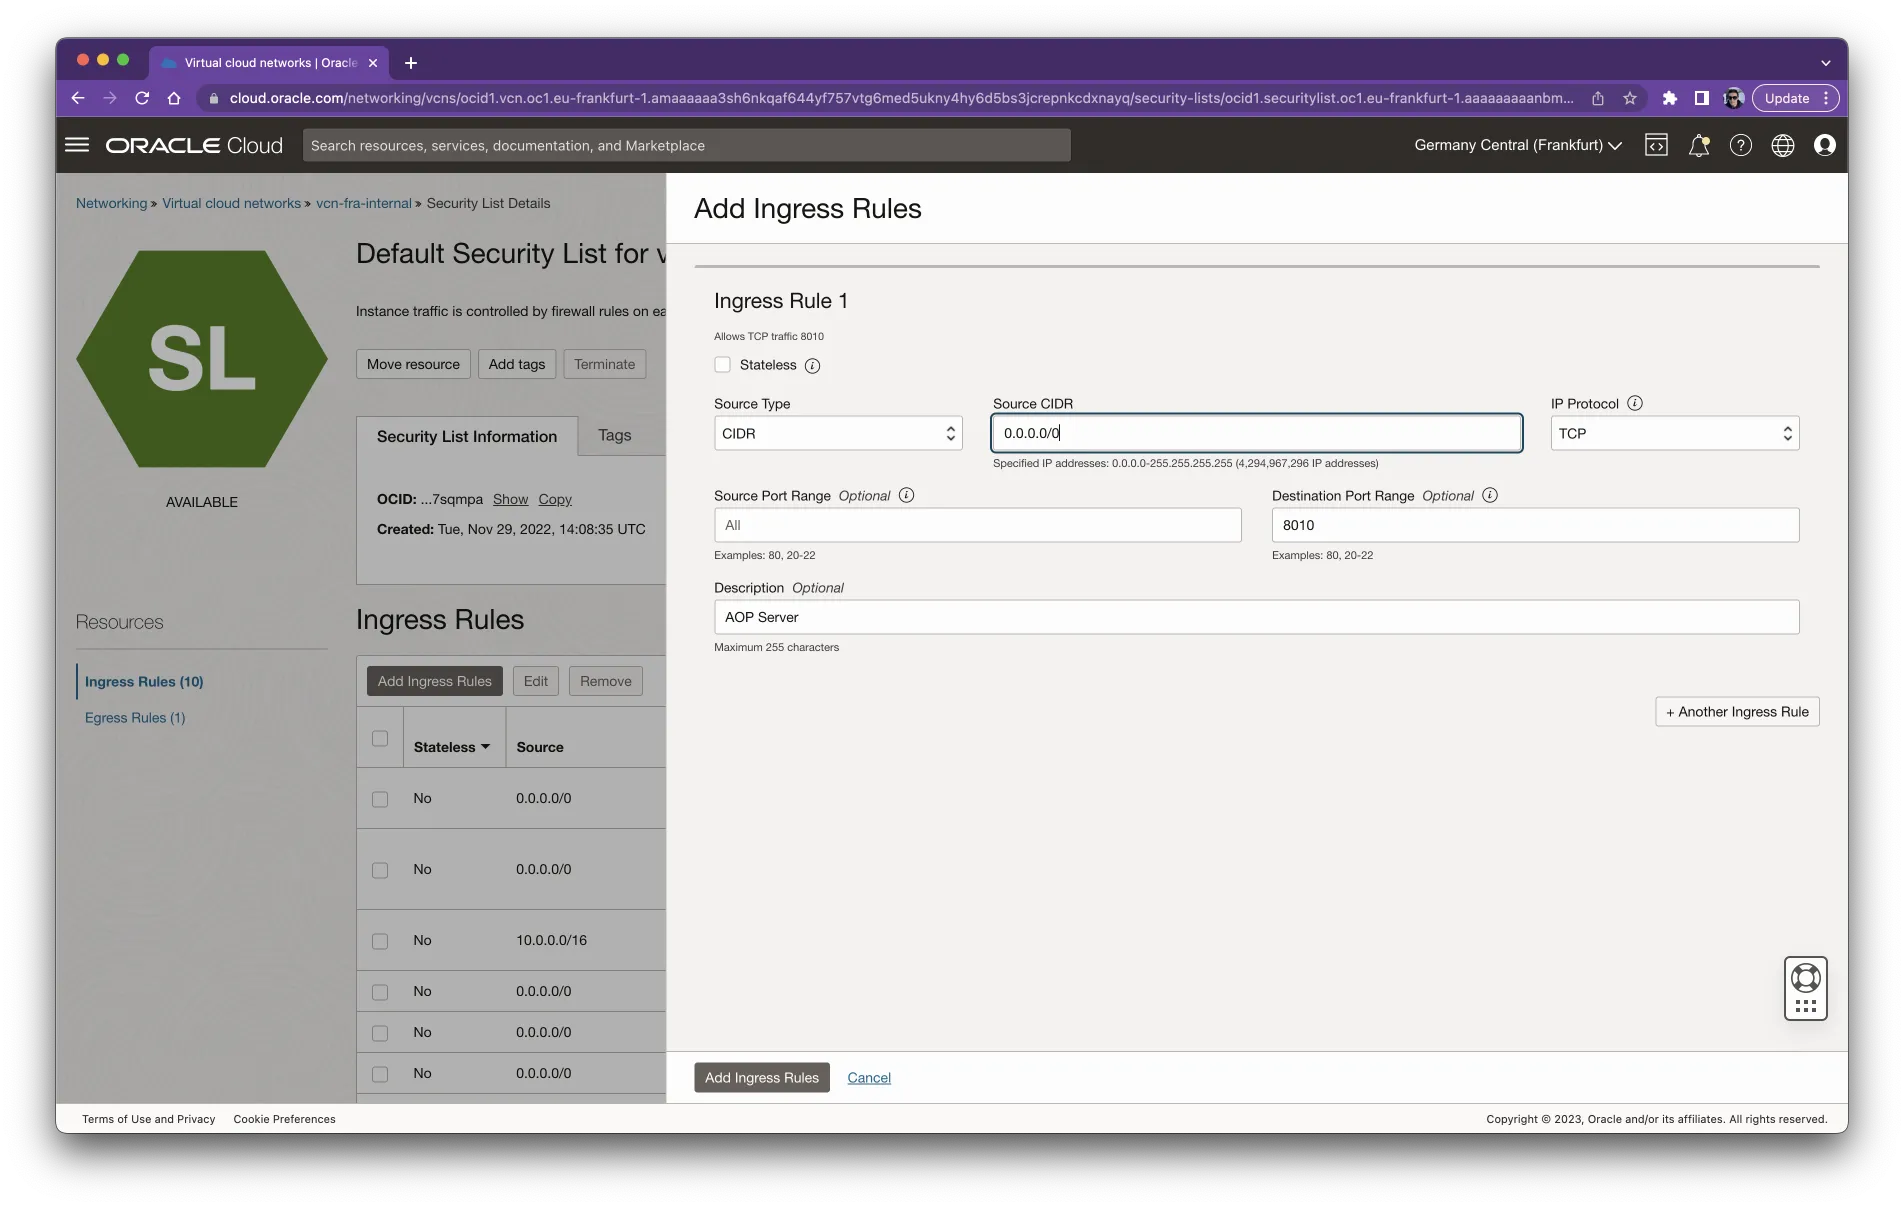Open the Germany Central (Frankfurt) region selector

tap(1517, 145)
